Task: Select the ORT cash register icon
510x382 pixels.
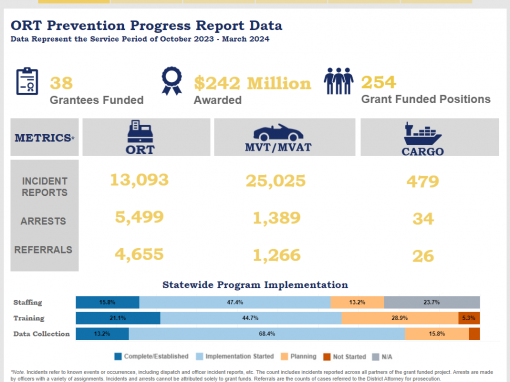Action: [x=140, y=132]
